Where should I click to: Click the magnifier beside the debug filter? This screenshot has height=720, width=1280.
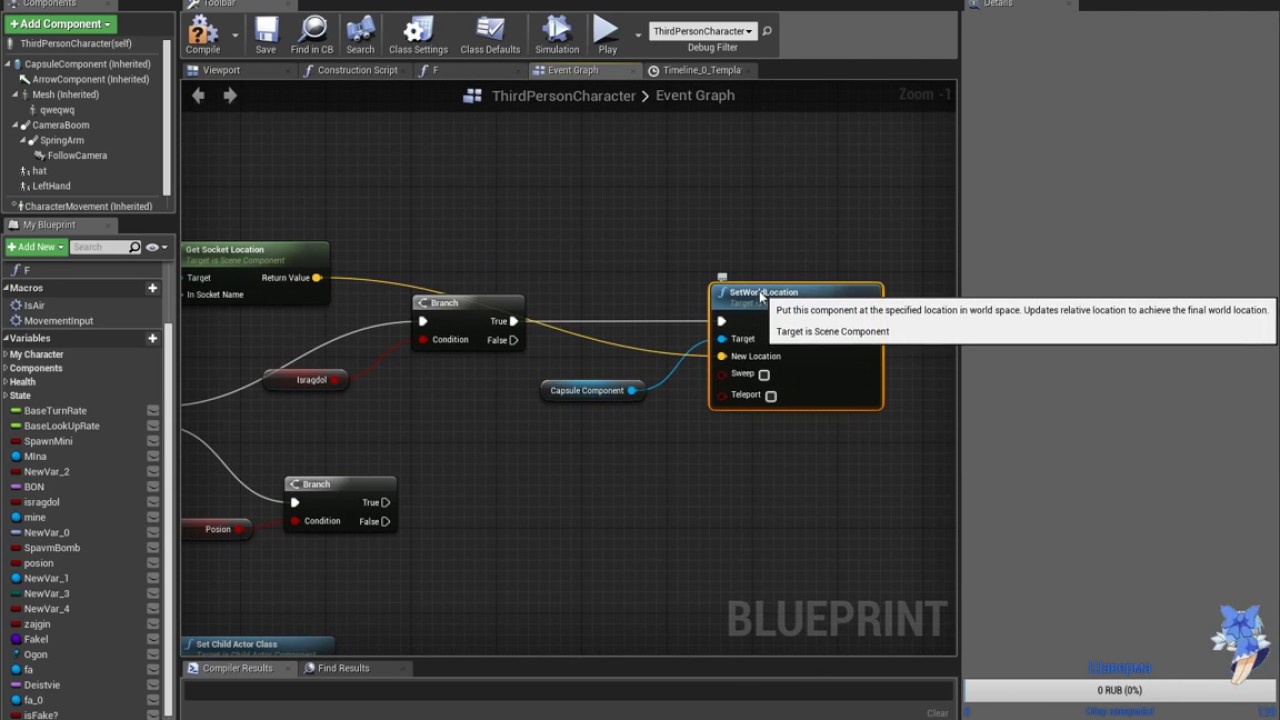(x=767, y=31)
